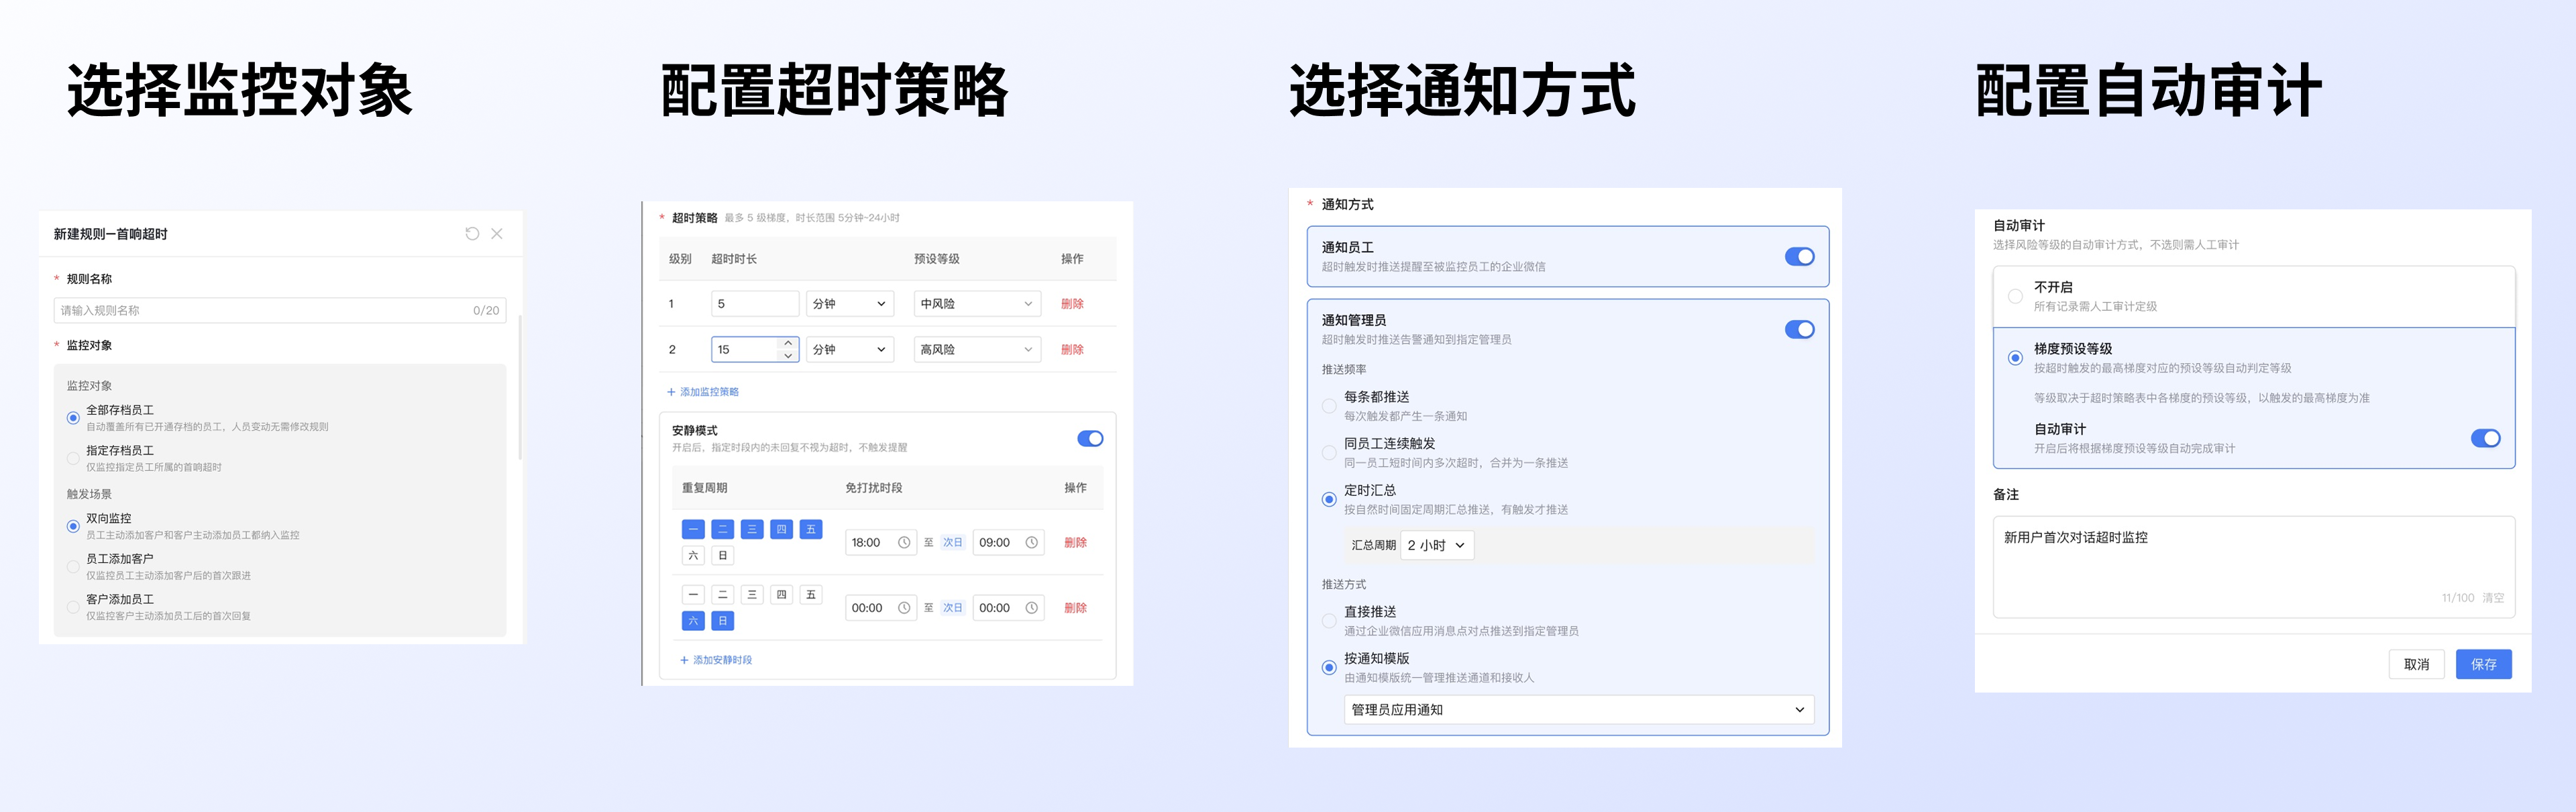Toggle the 通知员工 switch

click(x=1799, y=257)
